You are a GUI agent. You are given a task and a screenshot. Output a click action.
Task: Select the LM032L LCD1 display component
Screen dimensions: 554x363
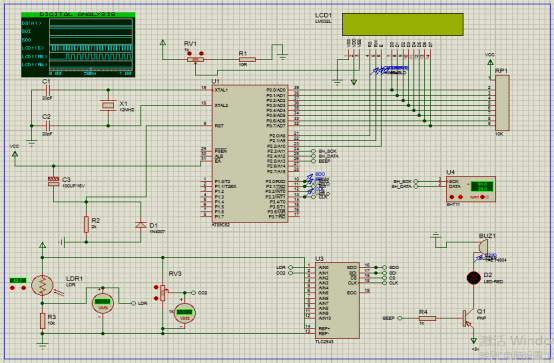(x=402, y=24)
